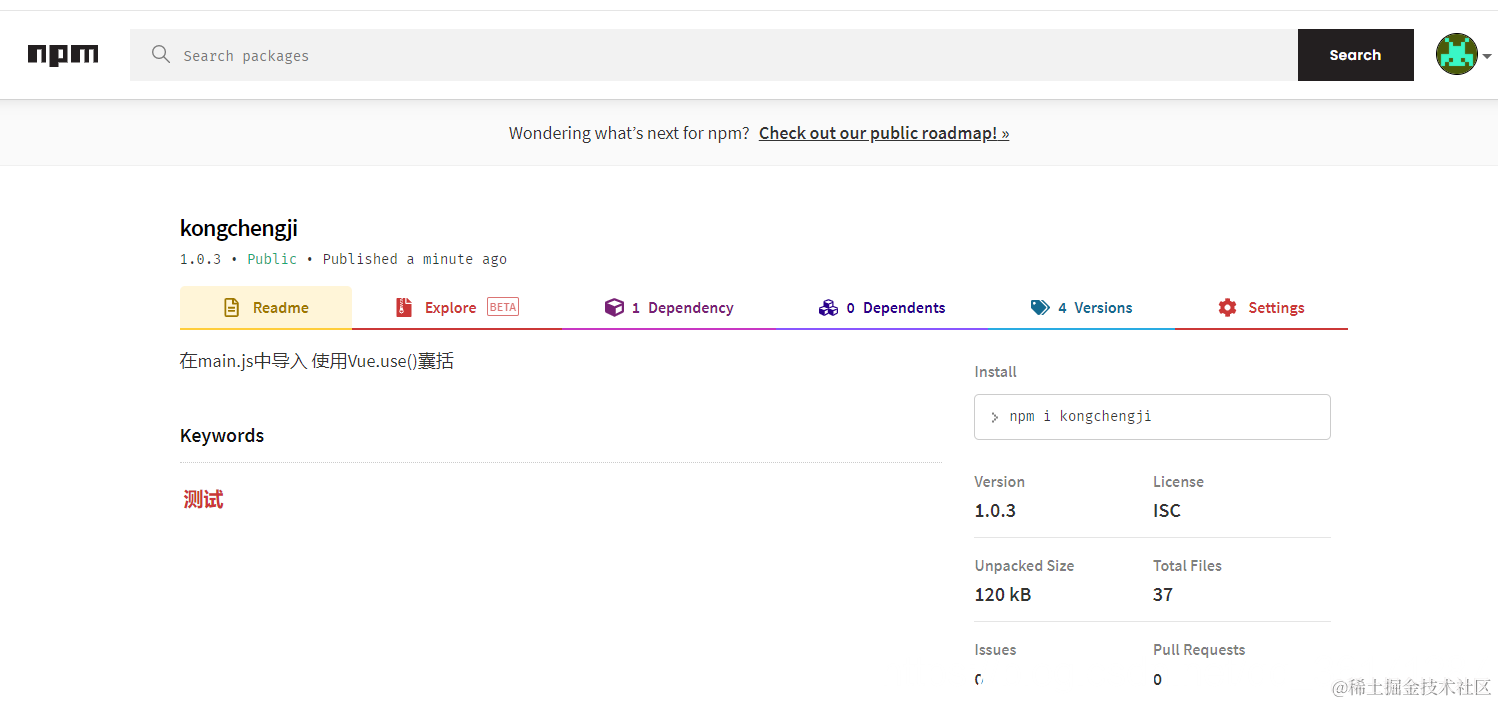Click the 测试 keyword link
Image resolution: width=1498 pixels, height=704 pixels.
[203, 499]
